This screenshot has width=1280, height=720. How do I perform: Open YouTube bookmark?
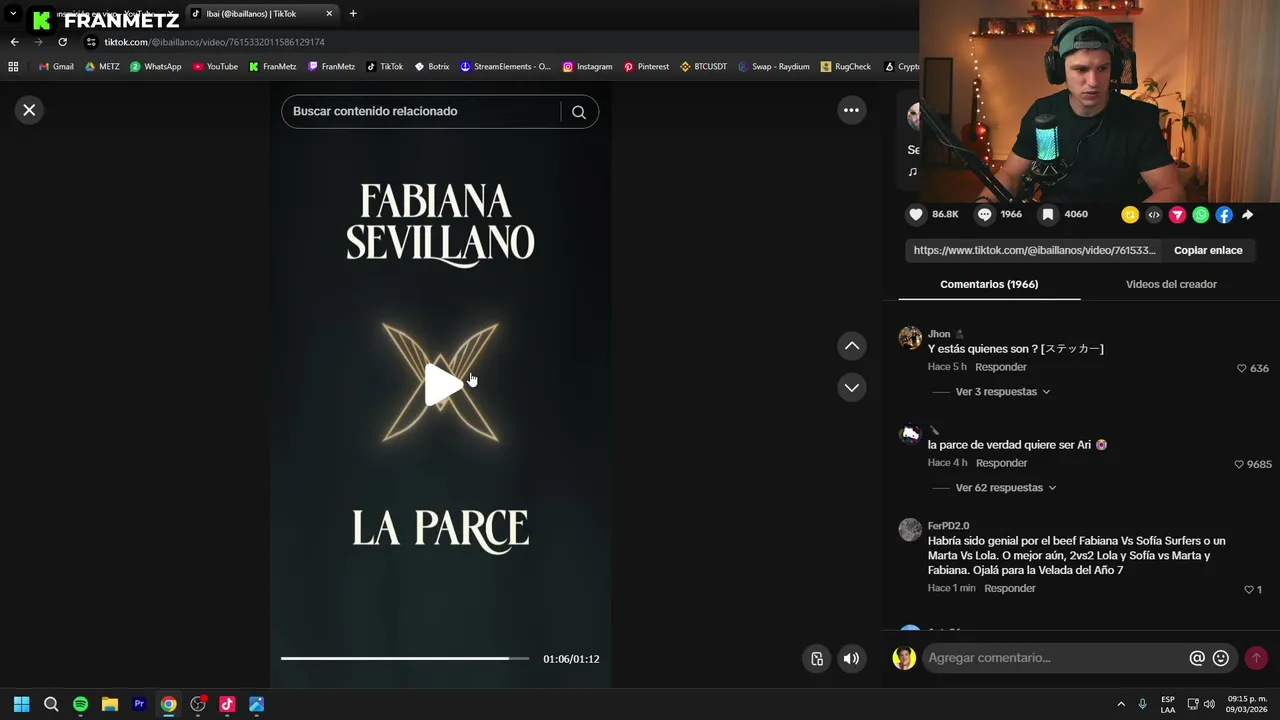click(215, 67)
